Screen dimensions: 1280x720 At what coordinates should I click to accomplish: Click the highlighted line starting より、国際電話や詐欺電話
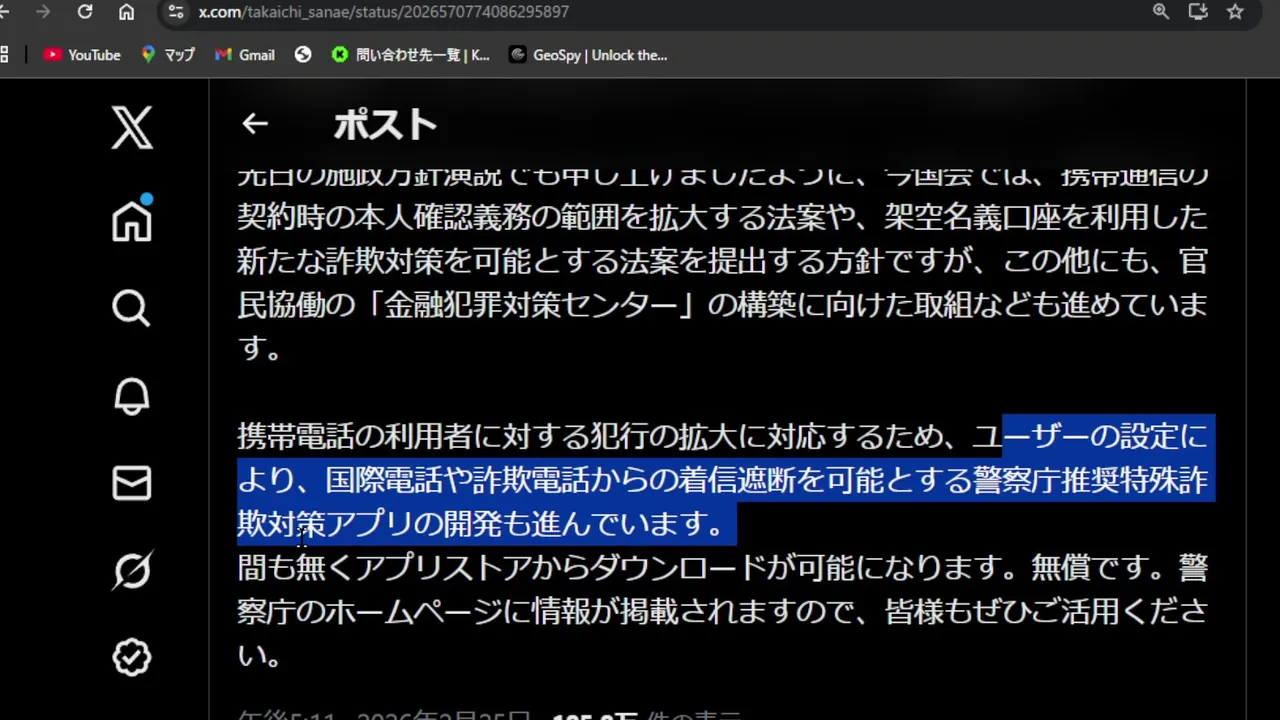[722, 480]
